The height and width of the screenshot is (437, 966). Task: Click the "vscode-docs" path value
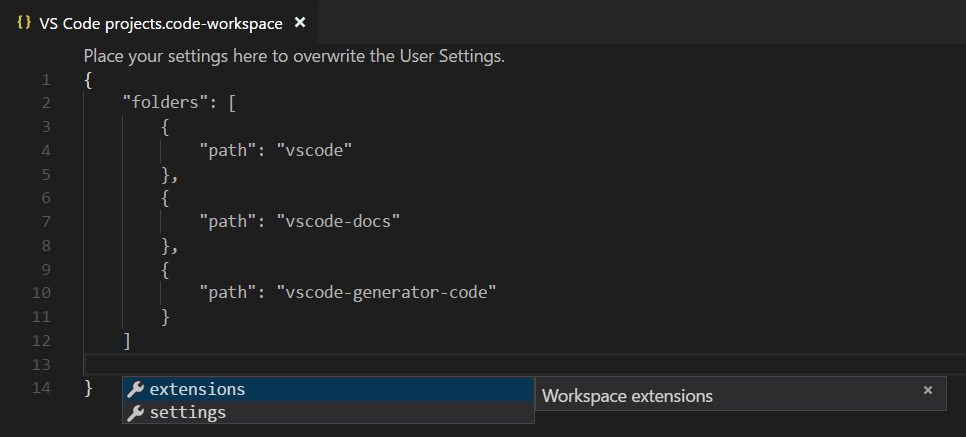tap(338, 221)
